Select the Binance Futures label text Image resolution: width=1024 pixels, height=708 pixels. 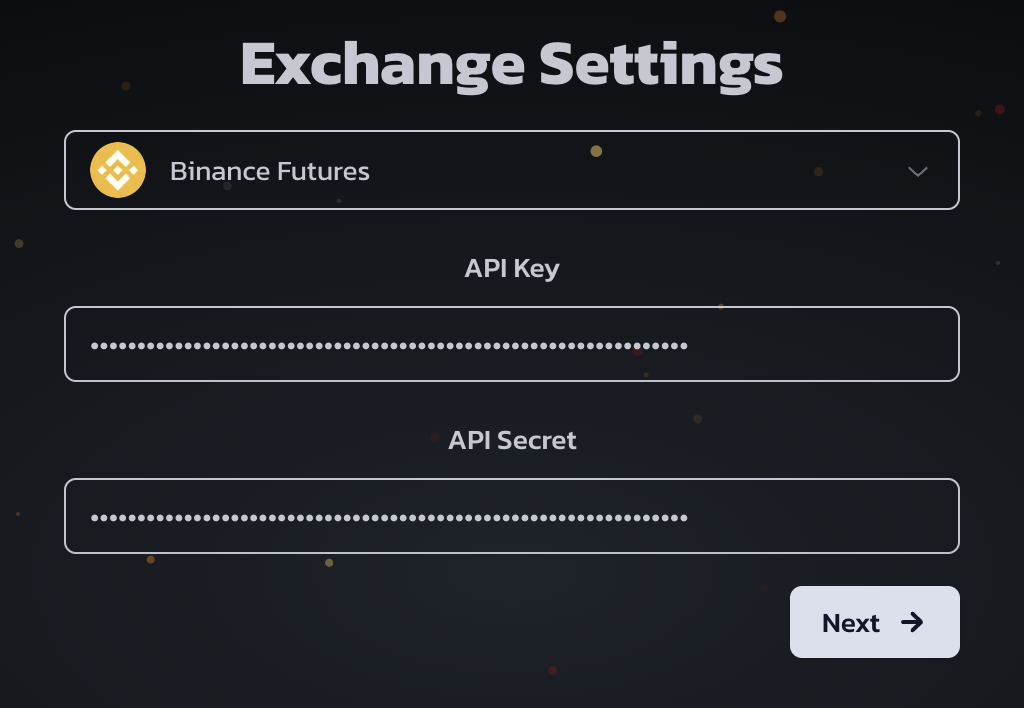click(270, 171)
